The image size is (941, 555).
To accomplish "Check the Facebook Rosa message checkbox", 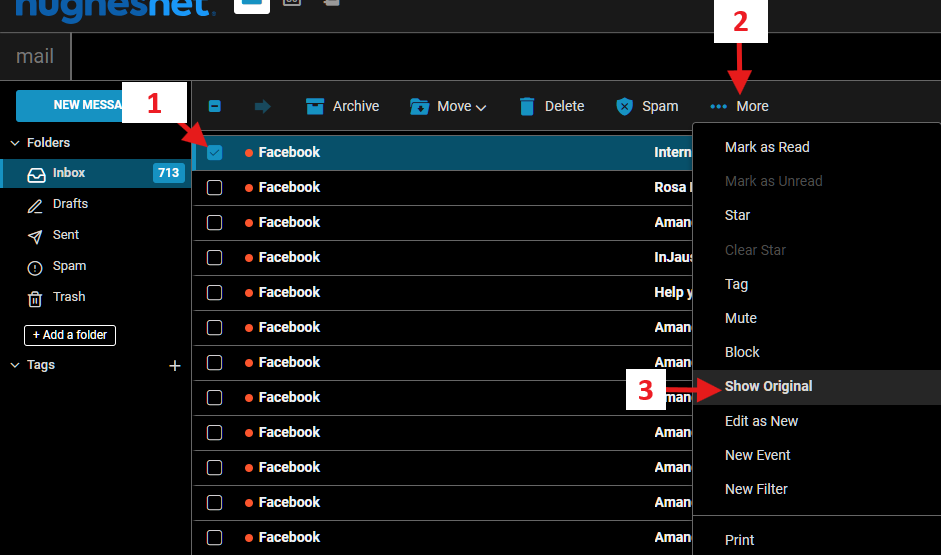I will [x=214, y=188].
